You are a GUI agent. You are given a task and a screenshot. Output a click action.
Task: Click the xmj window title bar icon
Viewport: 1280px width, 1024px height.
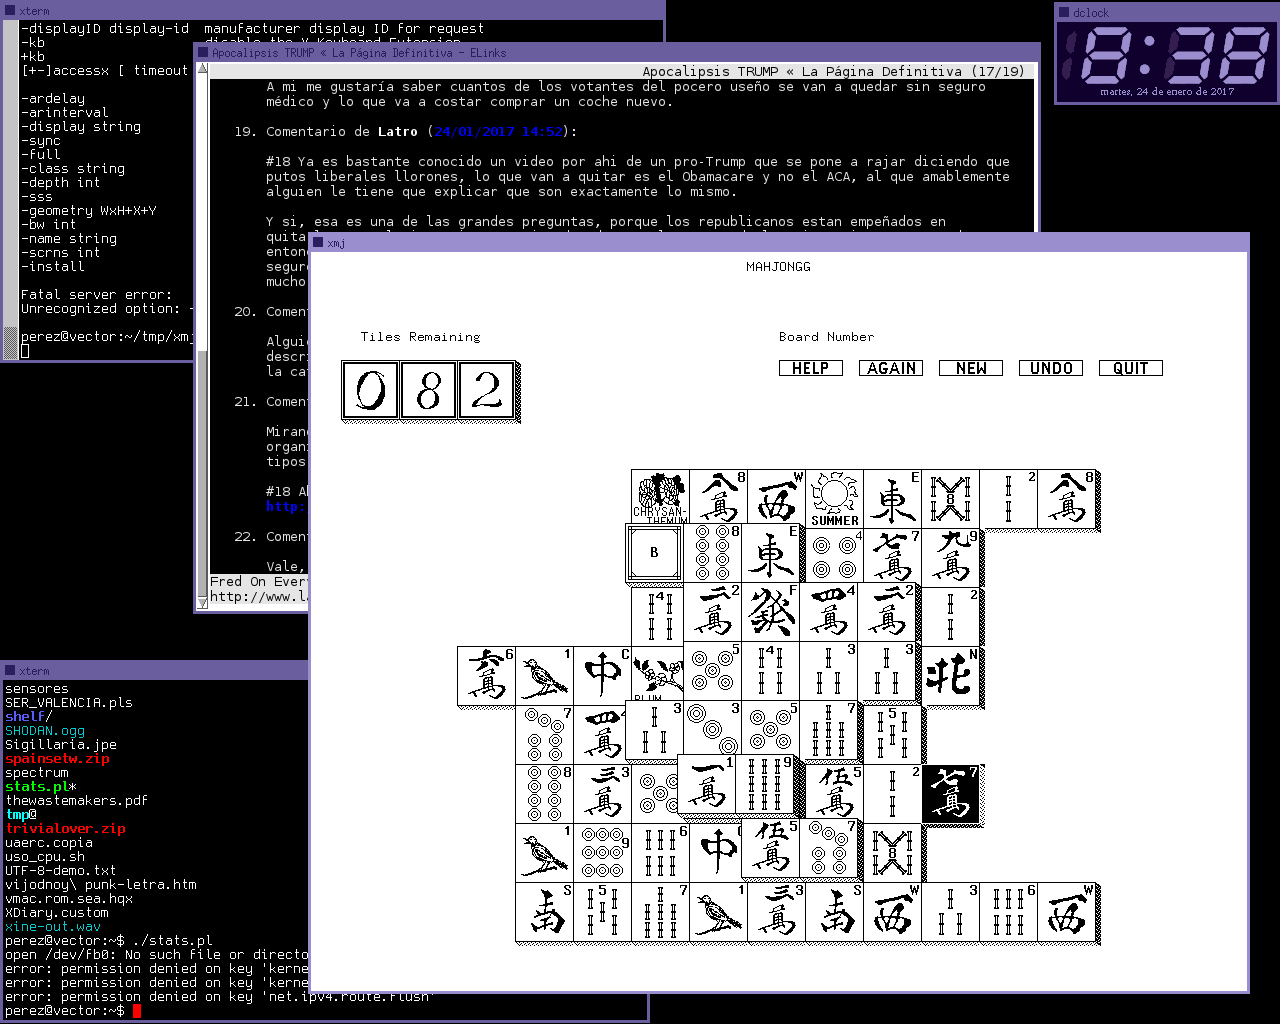(x=318, y=243)
